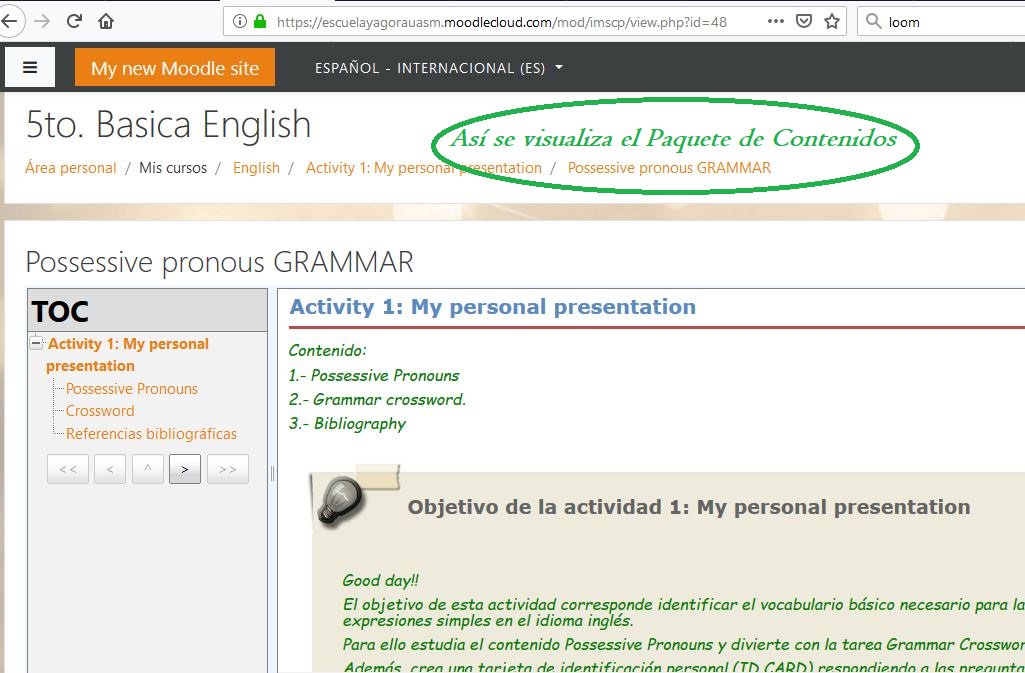This screenshot has width=1025, height=673.
Task: Open the page actions three-dot menu
Action: pos(776,22)
